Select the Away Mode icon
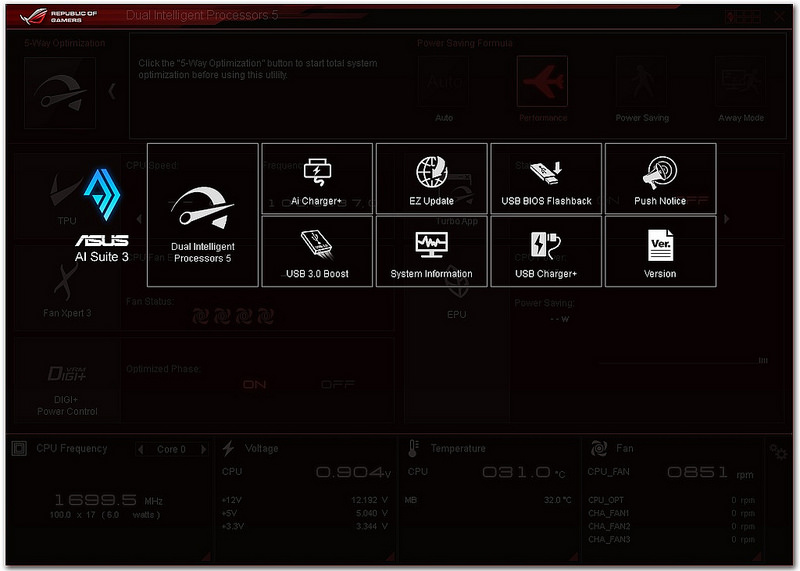 740,82
